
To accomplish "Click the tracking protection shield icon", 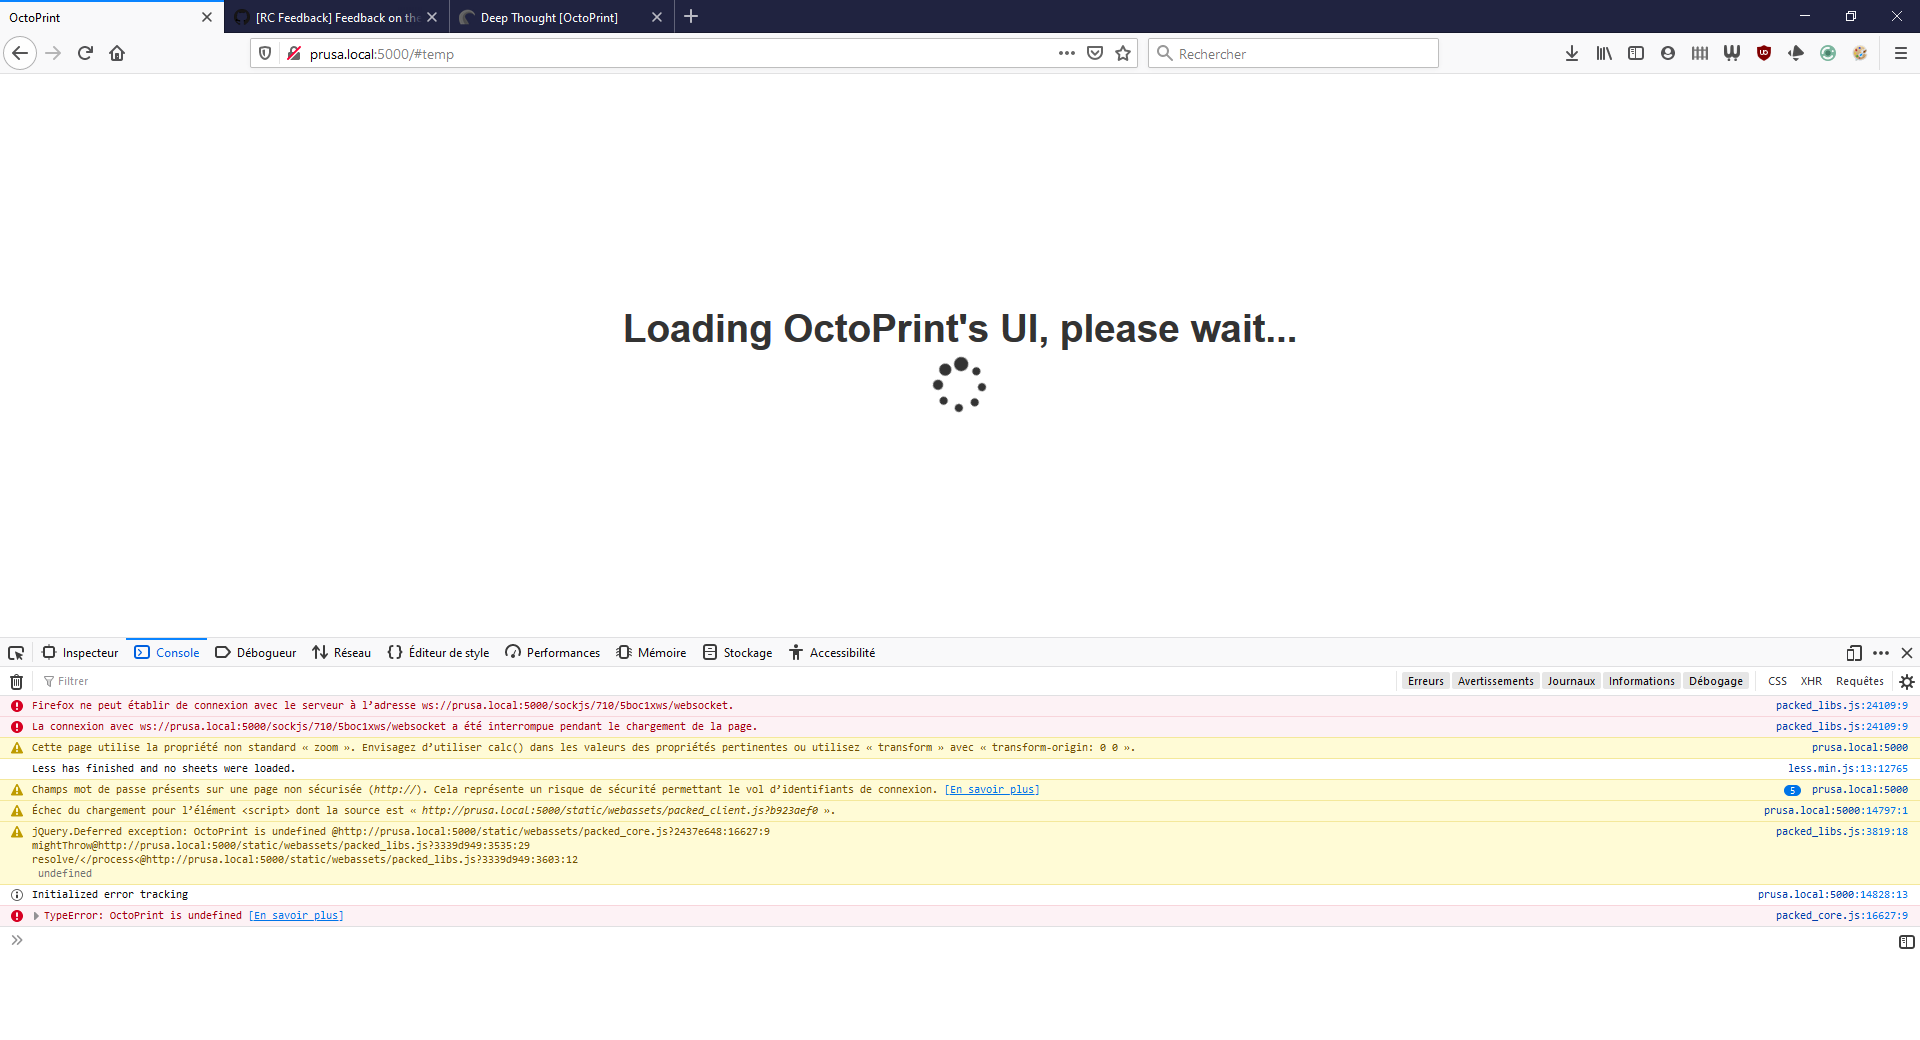I will pyautogui.click(x=265, y=53).
